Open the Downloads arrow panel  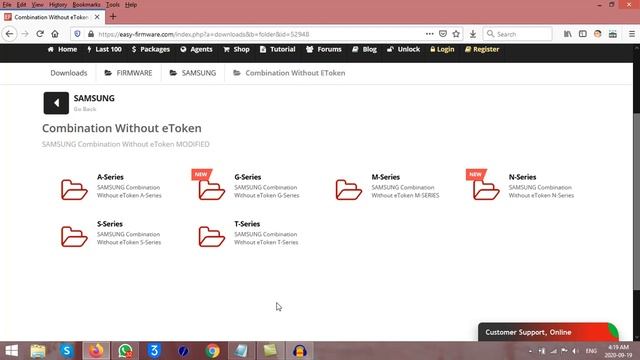[473, 34]
